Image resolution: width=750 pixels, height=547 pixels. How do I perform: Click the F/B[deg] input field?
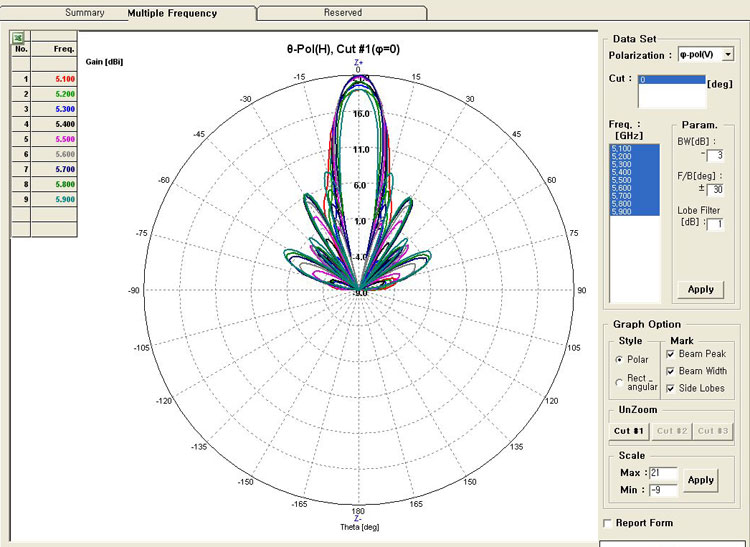[x=715, y=189]
